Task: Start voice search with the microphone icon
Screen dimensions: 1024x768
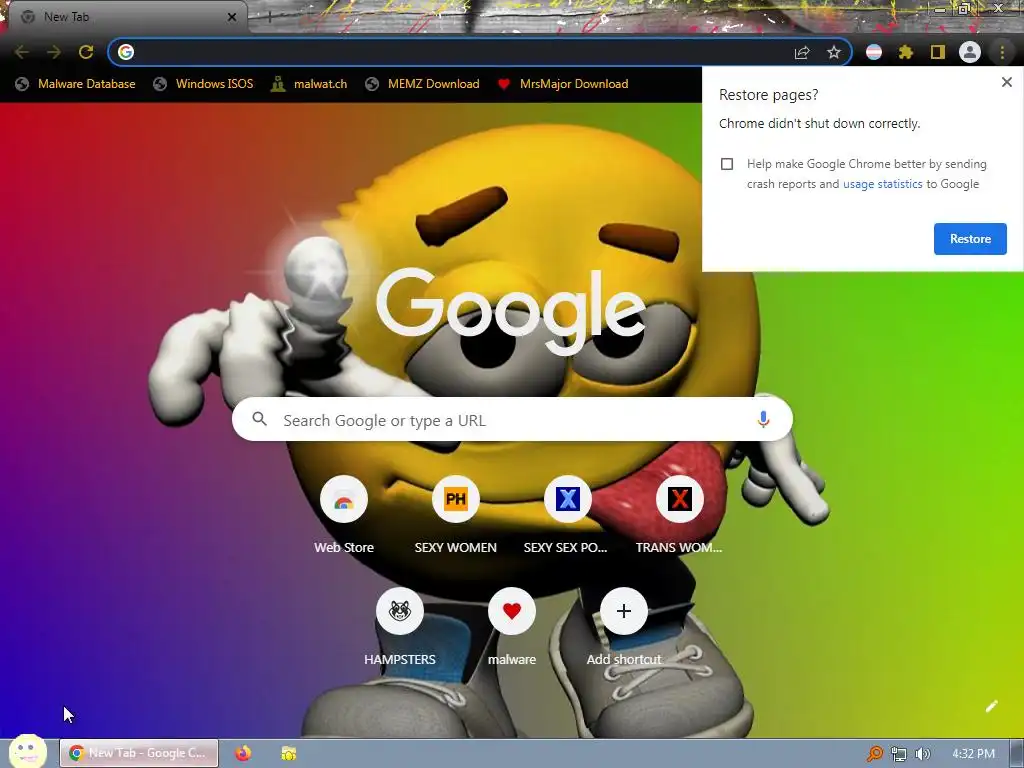Action: (763, 419)
